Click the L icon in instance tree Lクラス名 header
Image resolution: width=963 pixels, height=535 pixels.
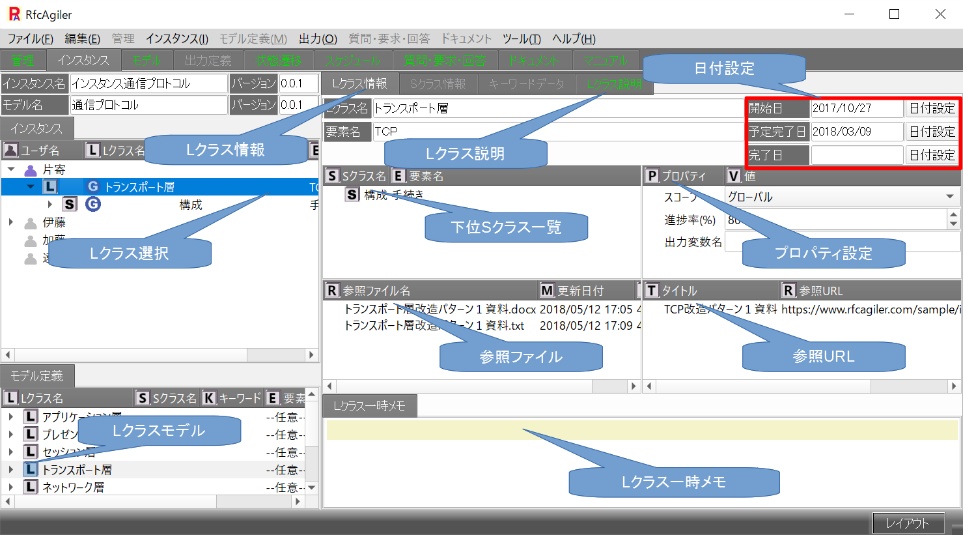pos(92,150)
